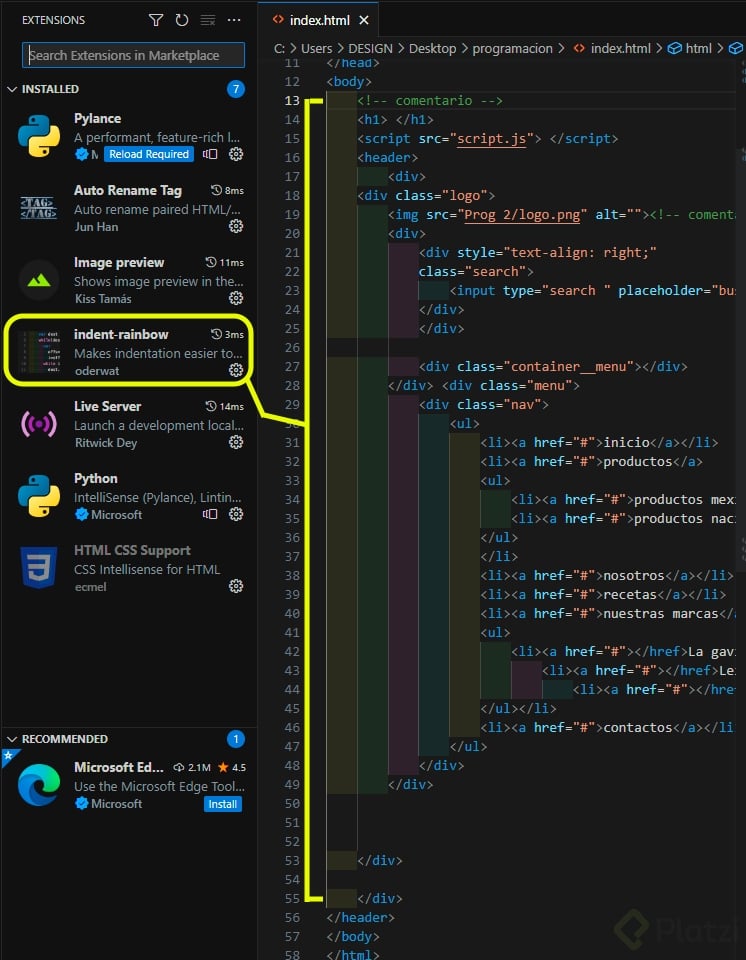Screen dimensions: 746x960
Task: Click Users in the breadcrumb
Action: [x=316, y=48]
